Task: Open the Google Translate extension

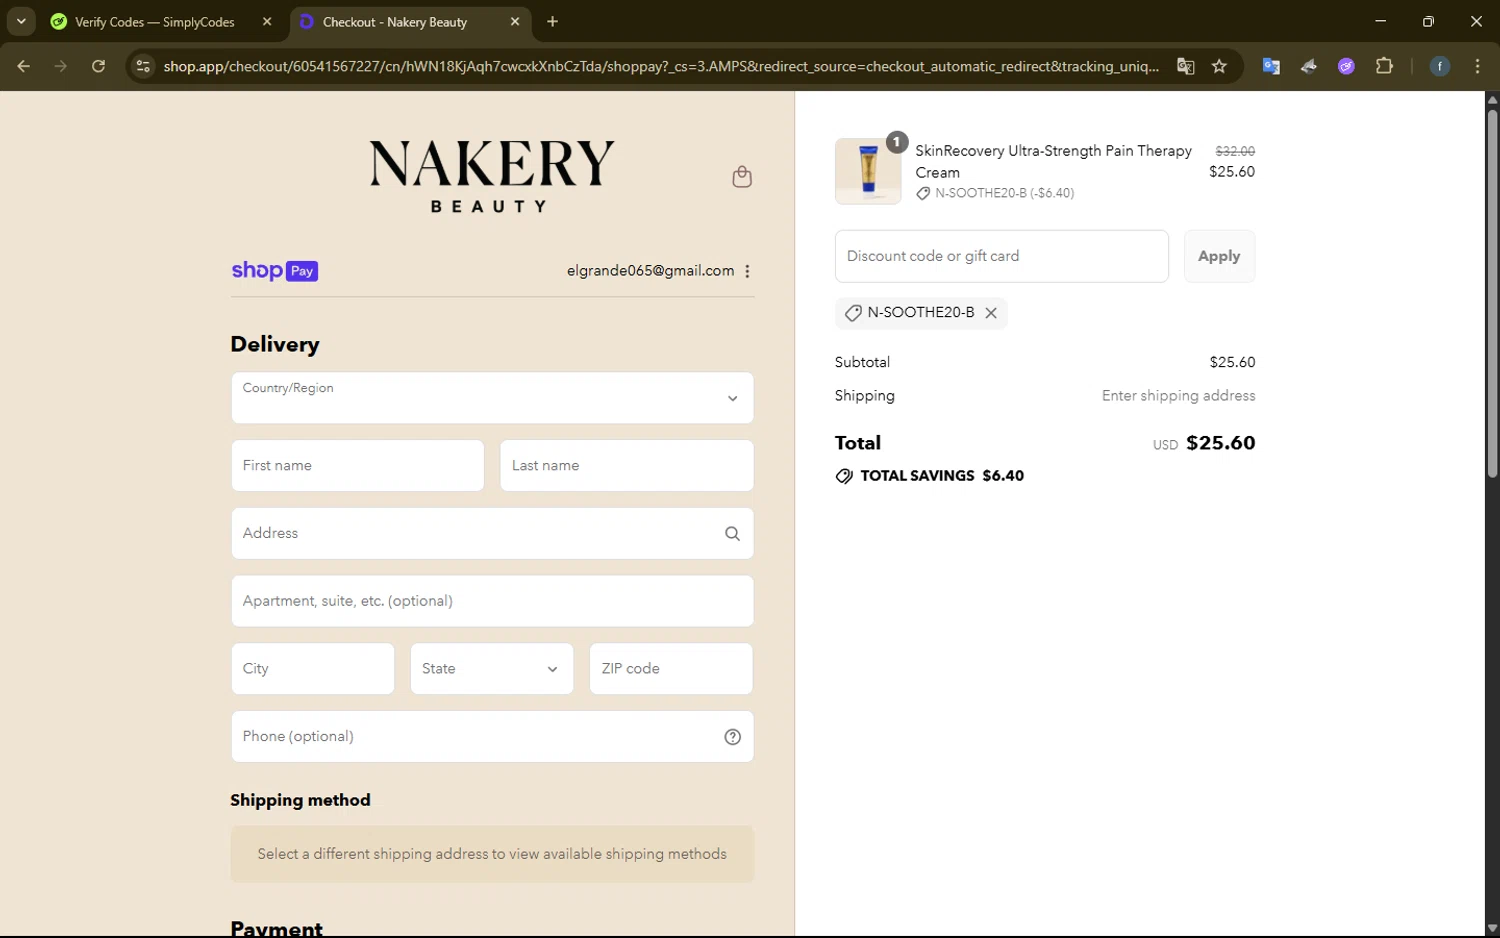Action: [1271, 66]
